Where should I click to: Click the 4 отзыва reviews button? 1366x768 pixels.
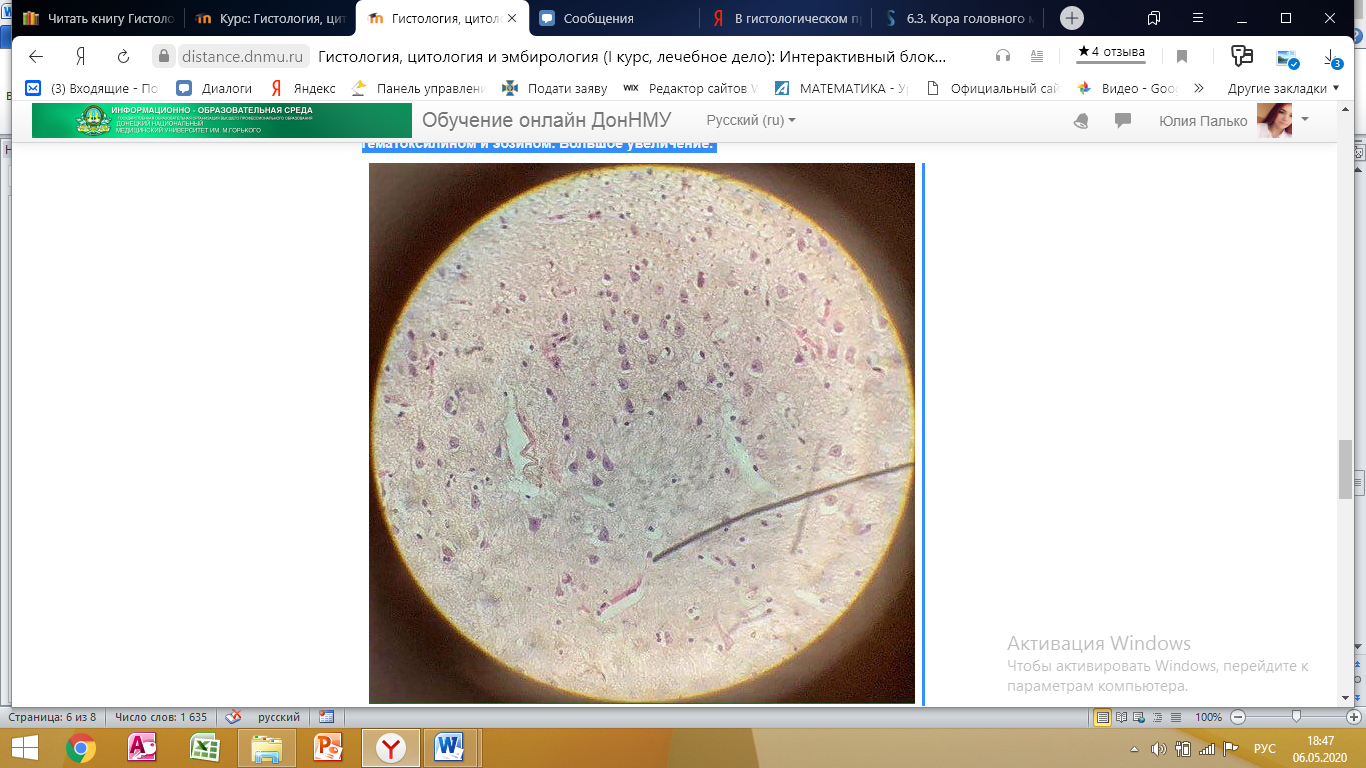[1111, 52]
